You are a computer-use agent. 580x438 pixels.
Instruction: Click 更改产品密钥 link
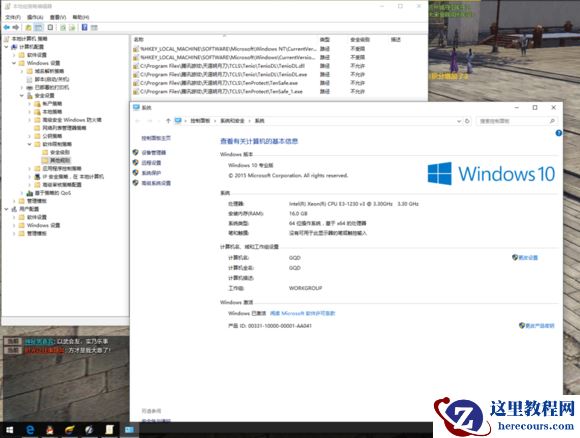coord(540,326)
